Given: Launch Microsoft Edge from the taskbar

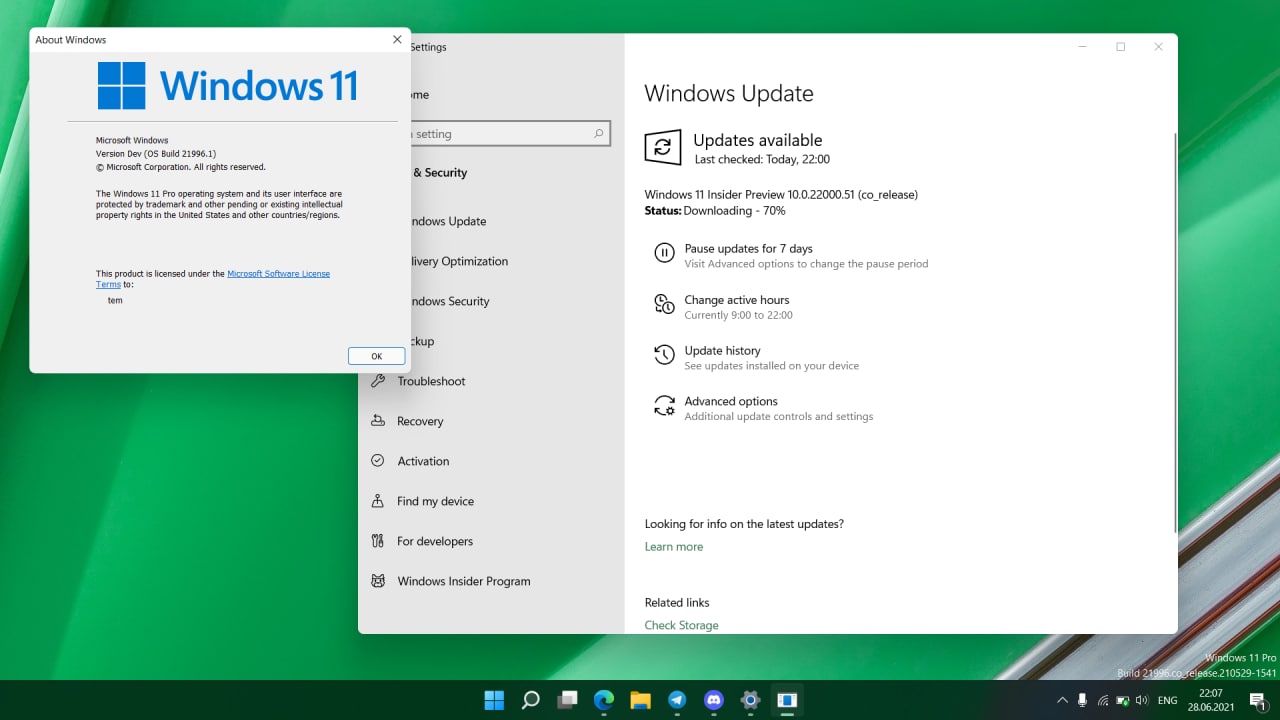Looking at the screenshot, I should click(604, 700).
